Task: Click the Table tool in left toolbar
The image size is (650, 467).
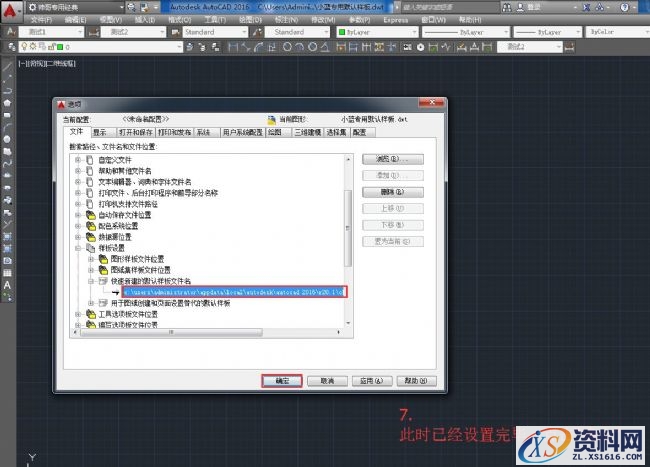Action: coord(7,273)
